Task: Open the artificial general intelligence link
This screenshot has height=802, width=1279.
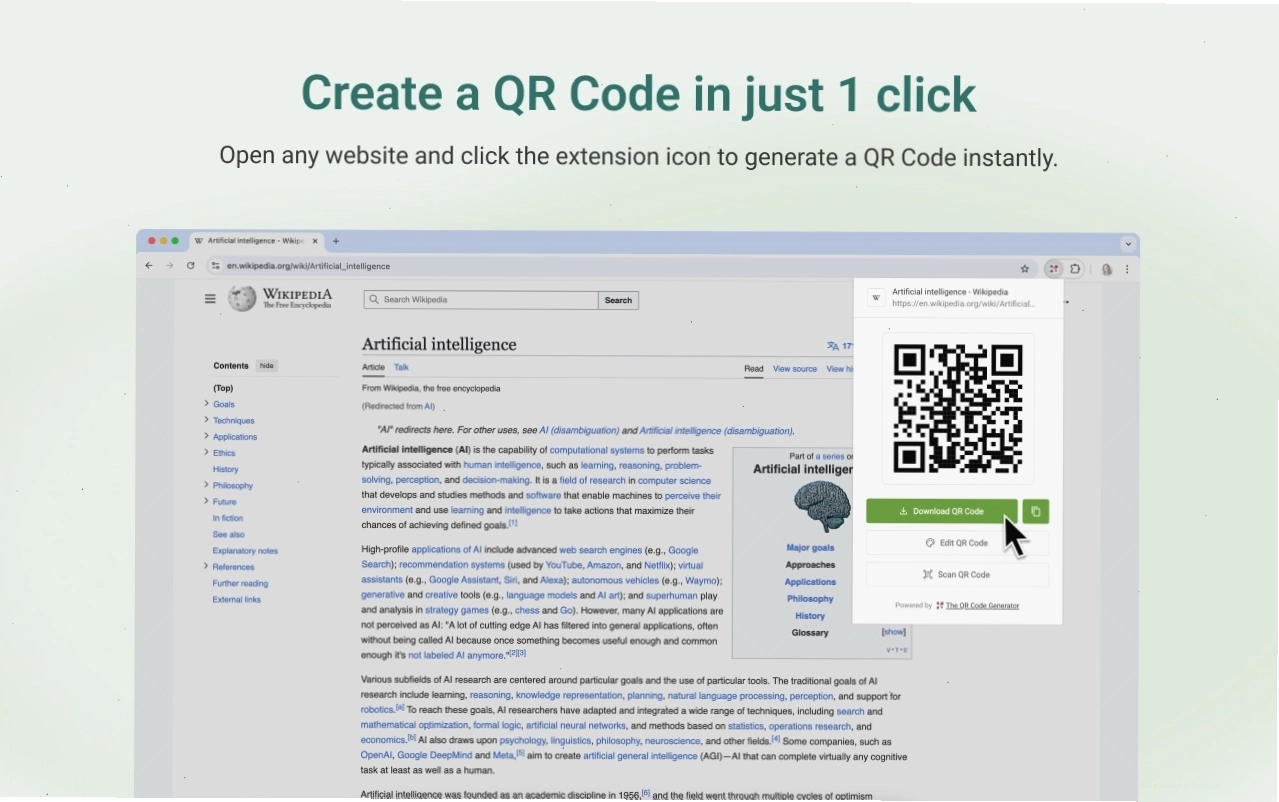Action: (x=640, y=756)
